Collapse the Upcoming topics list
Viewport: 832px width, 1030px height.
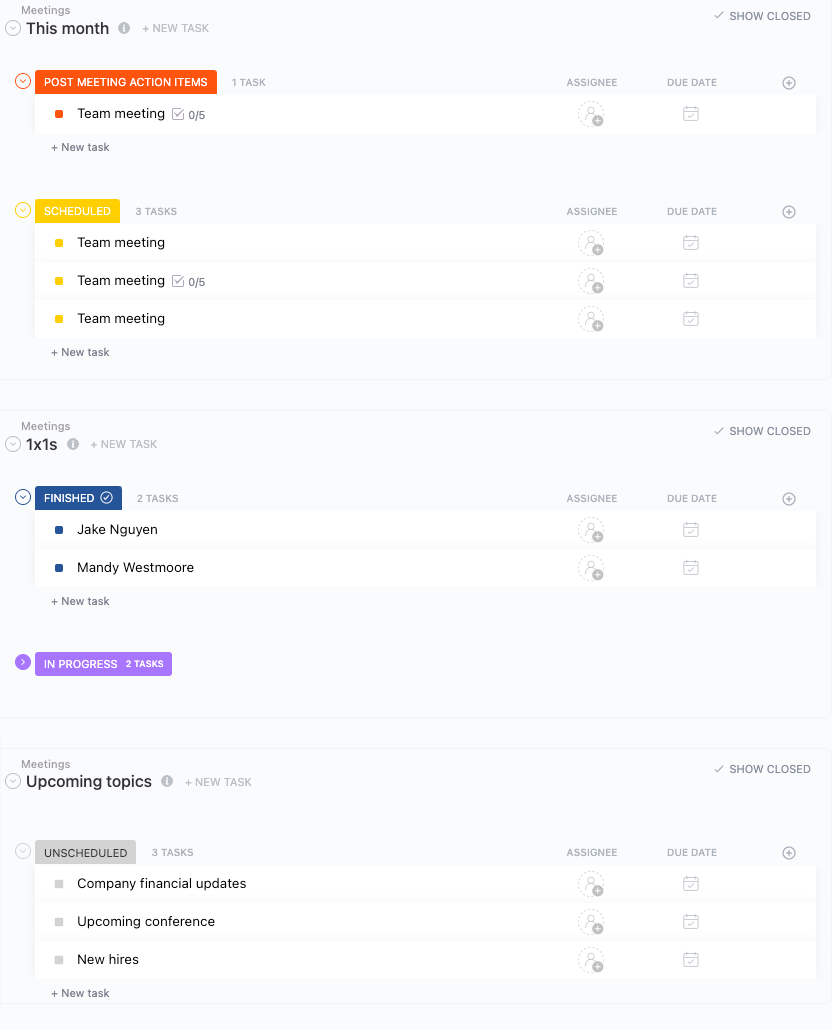[13, 781]
